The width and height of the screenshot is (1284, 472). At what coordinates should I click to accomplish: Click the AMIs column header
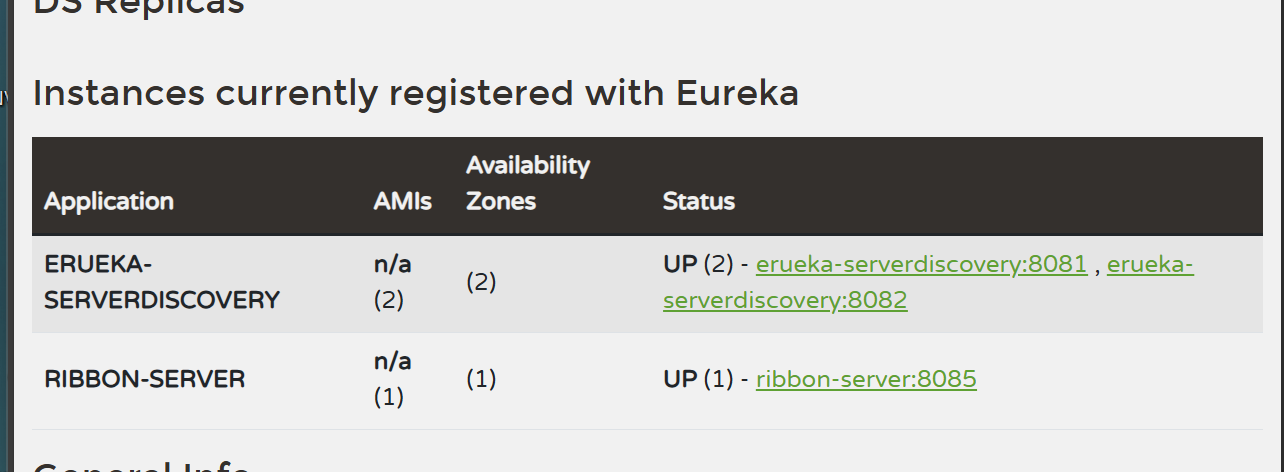403,201
